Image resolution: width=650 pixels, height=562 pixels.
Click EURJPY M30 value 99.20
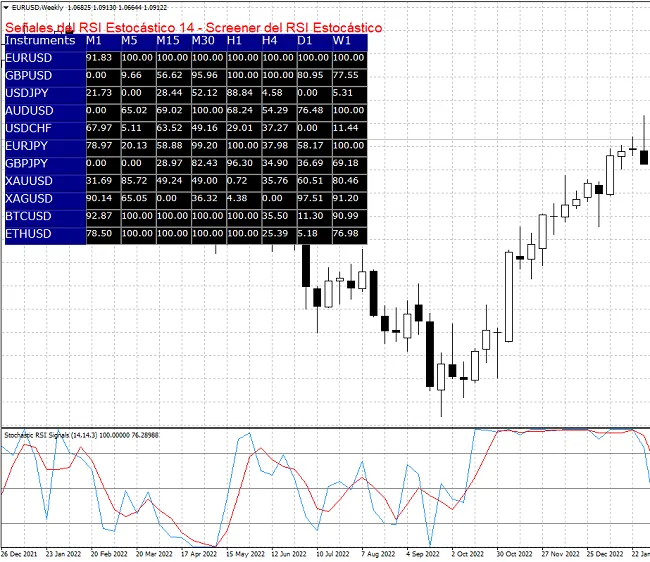coord(205,146)
